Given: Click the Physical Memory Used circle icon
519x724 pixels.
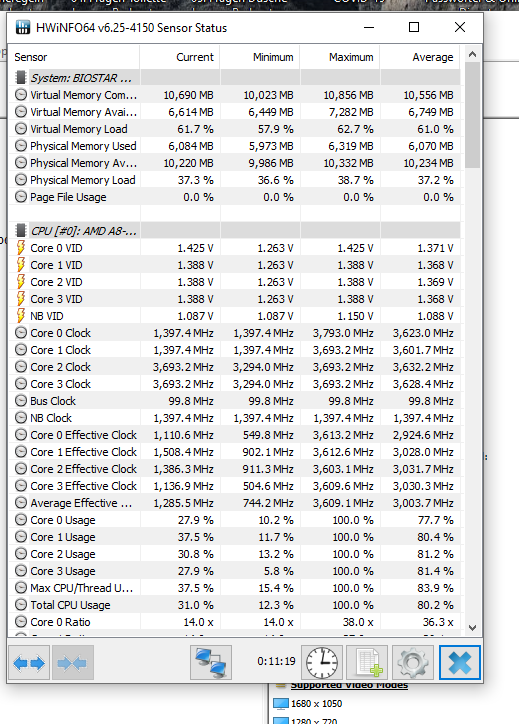Looking at the screenshot, I should point(21,146).
